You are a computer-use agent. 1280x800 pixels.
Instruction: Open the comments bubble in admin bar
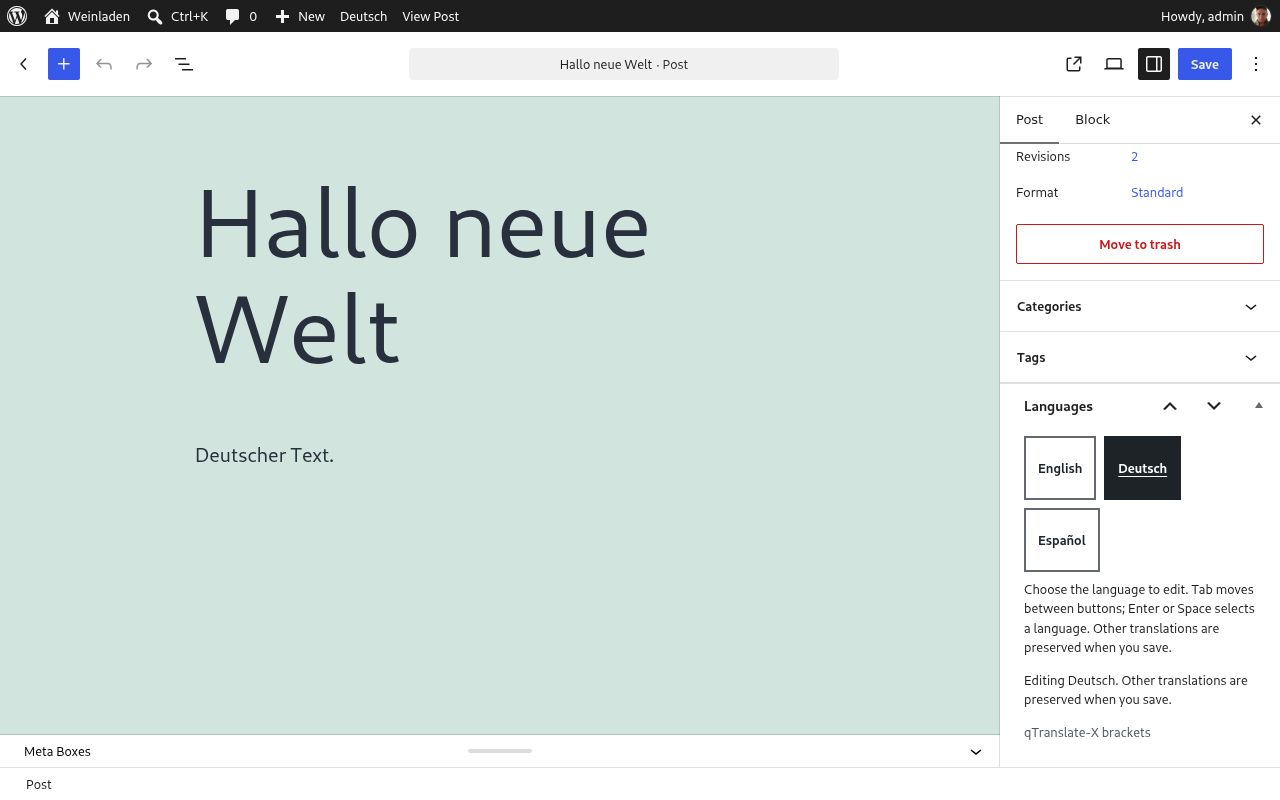(x=241, y=16)
